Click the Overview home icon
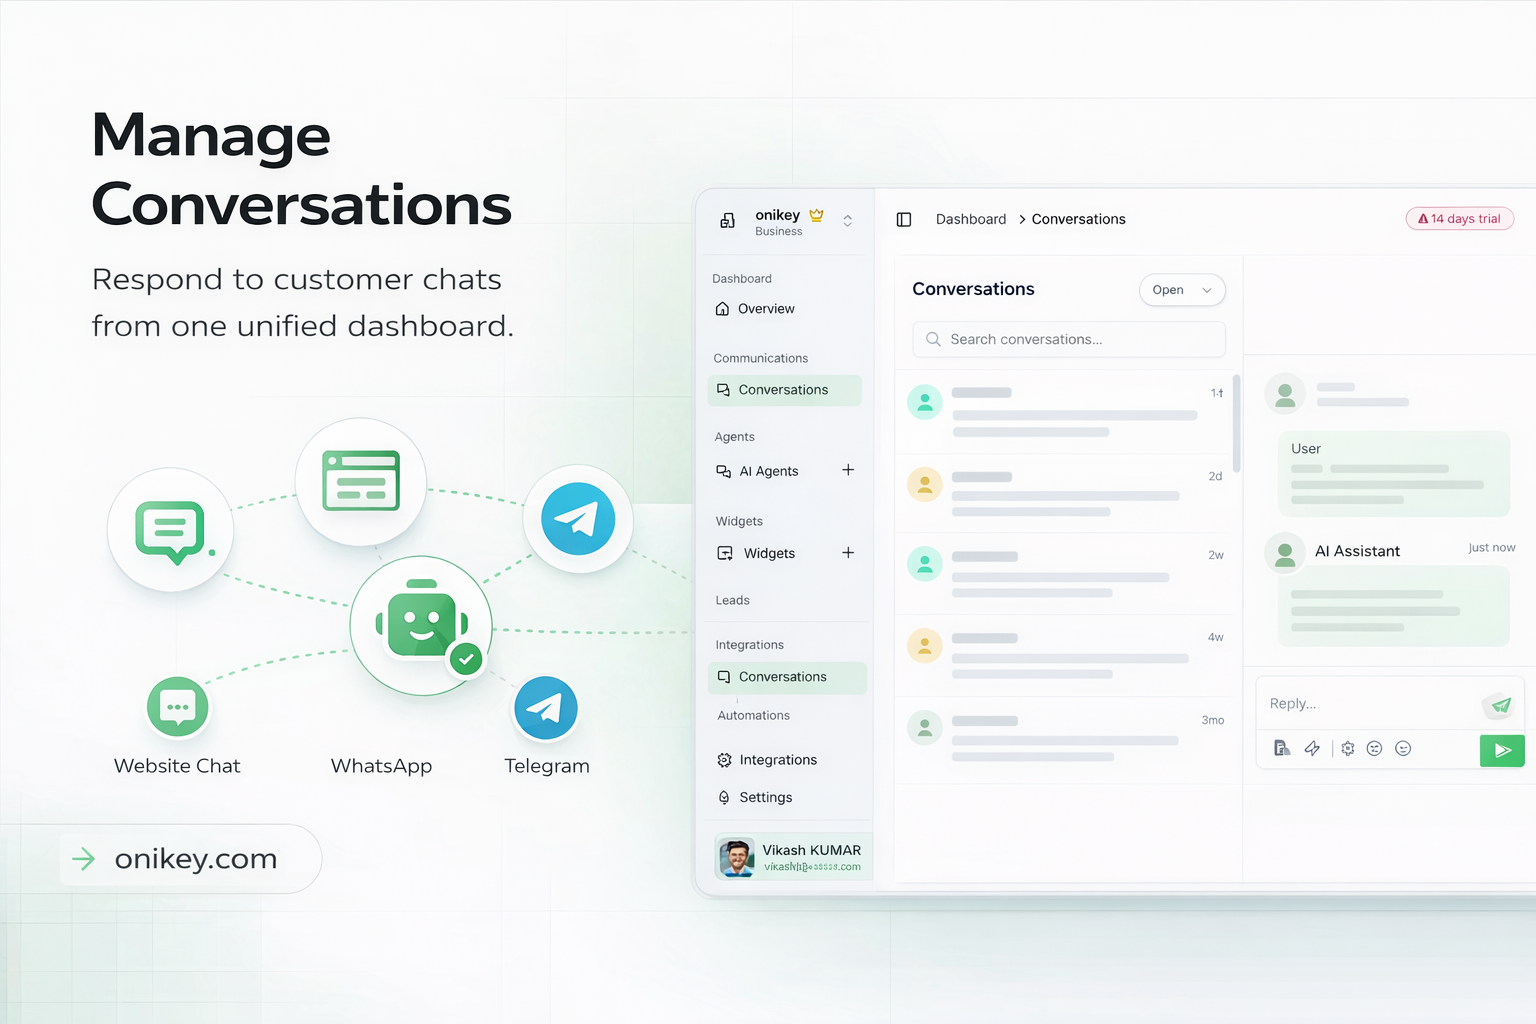 click(723, 309)
